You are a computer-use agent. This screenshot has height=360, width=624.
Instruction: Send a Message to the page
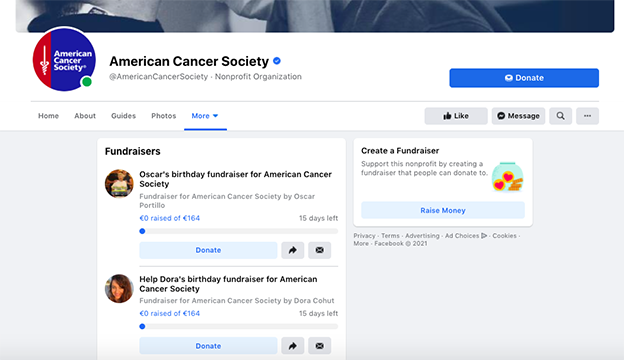point(518,116)
